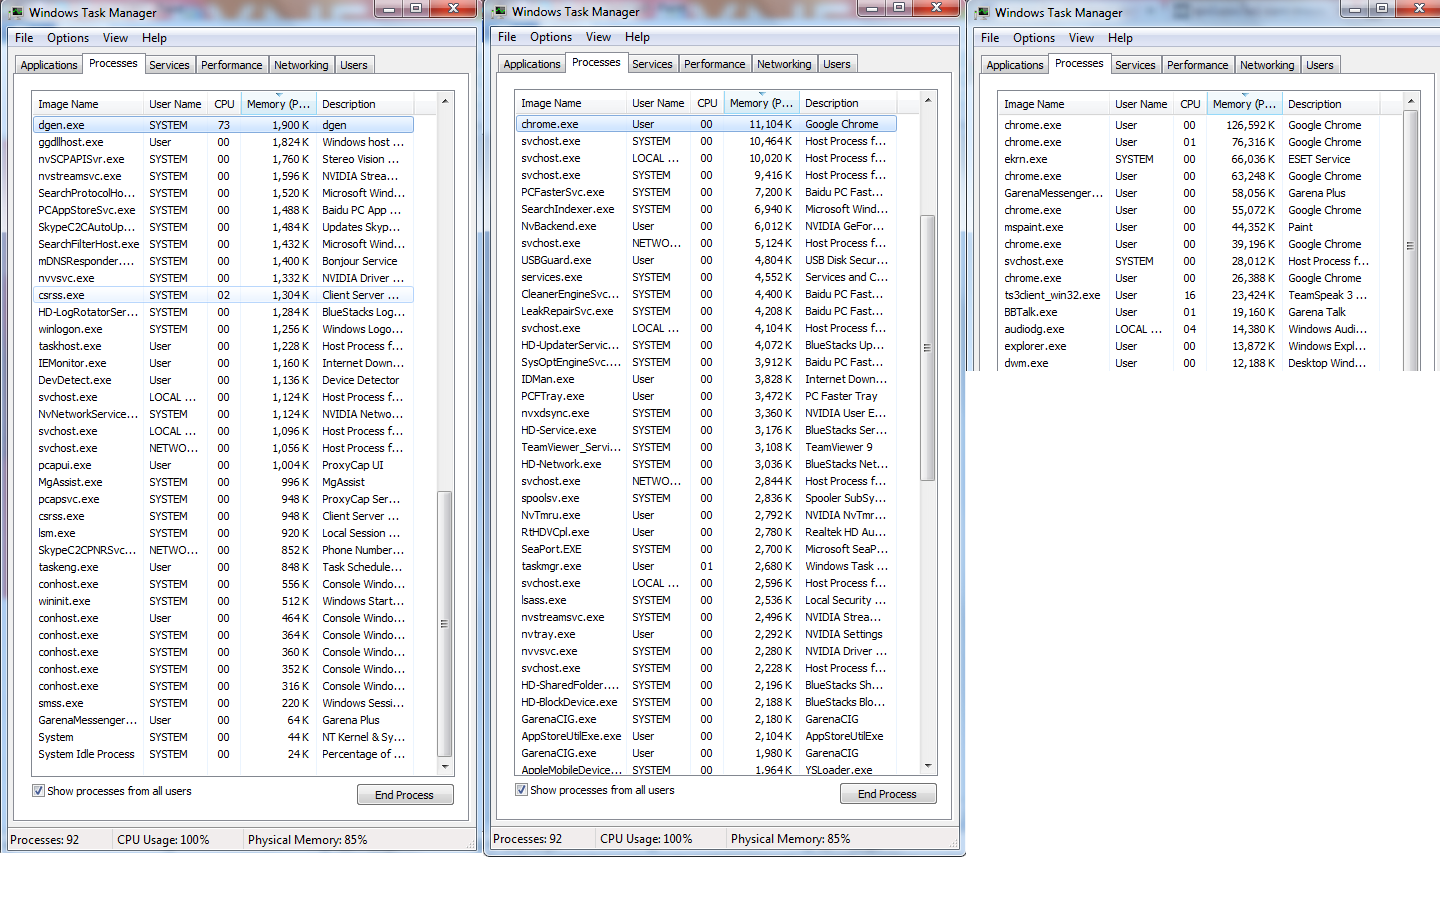Select System Idle Process row
Image resolution: width=1440 pixels, height=900 pixels.
pos(223,754)
